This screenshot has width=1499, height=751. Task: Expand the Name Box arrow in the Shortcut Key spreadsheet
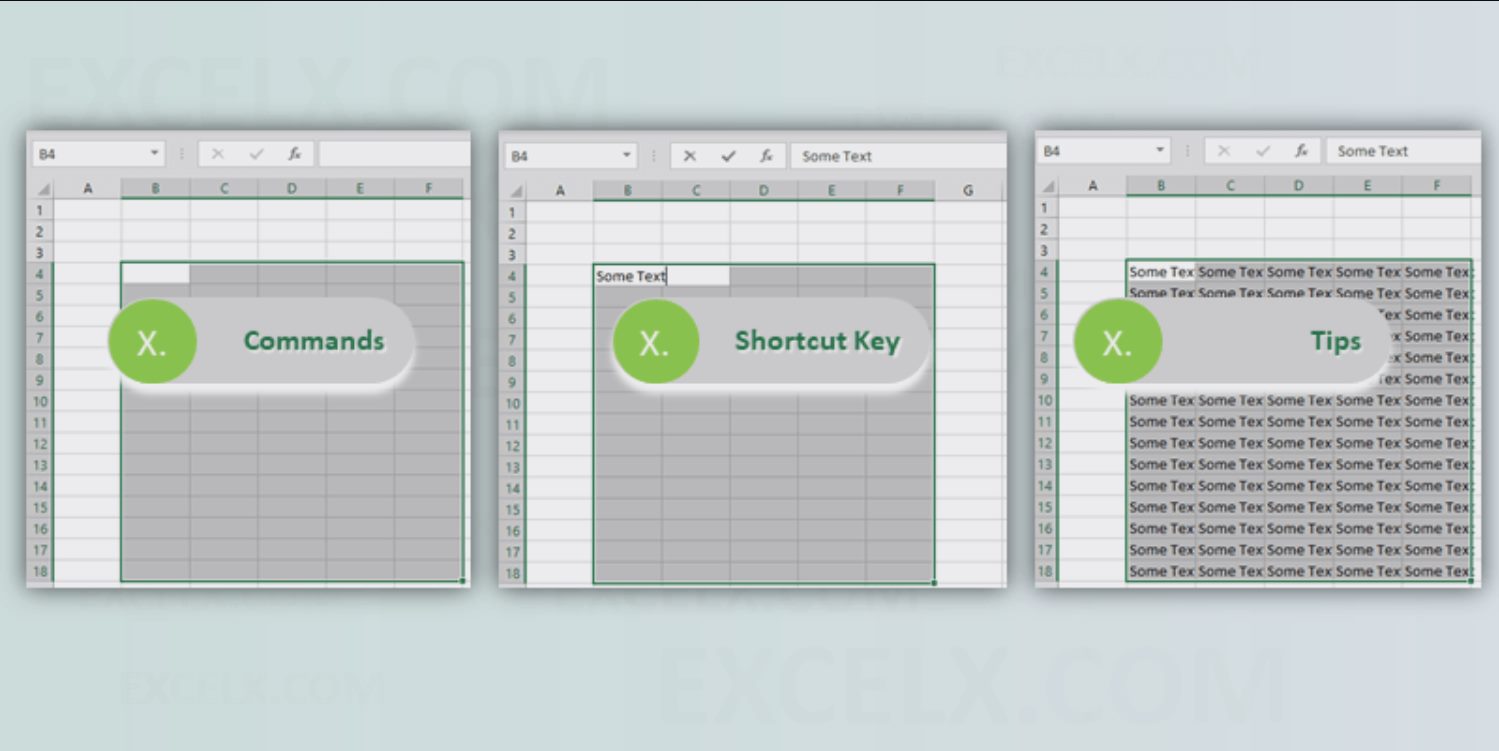(x=627, y=156)
